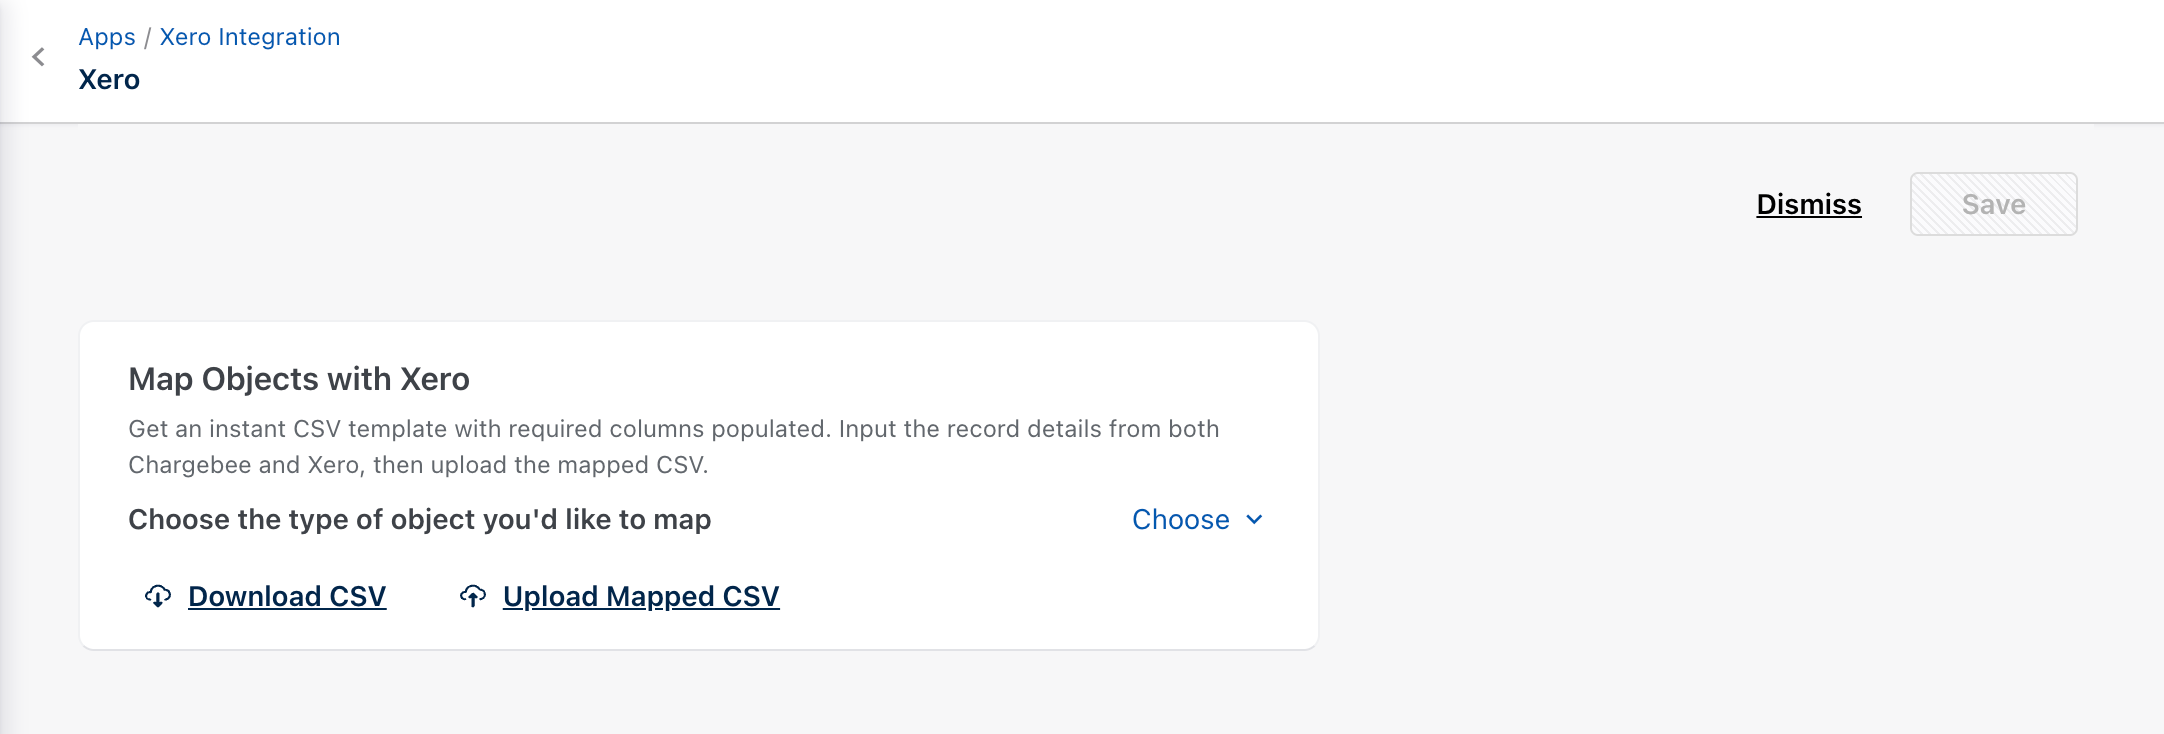Open the Choose object type dropdown

tap(1181, 520)
